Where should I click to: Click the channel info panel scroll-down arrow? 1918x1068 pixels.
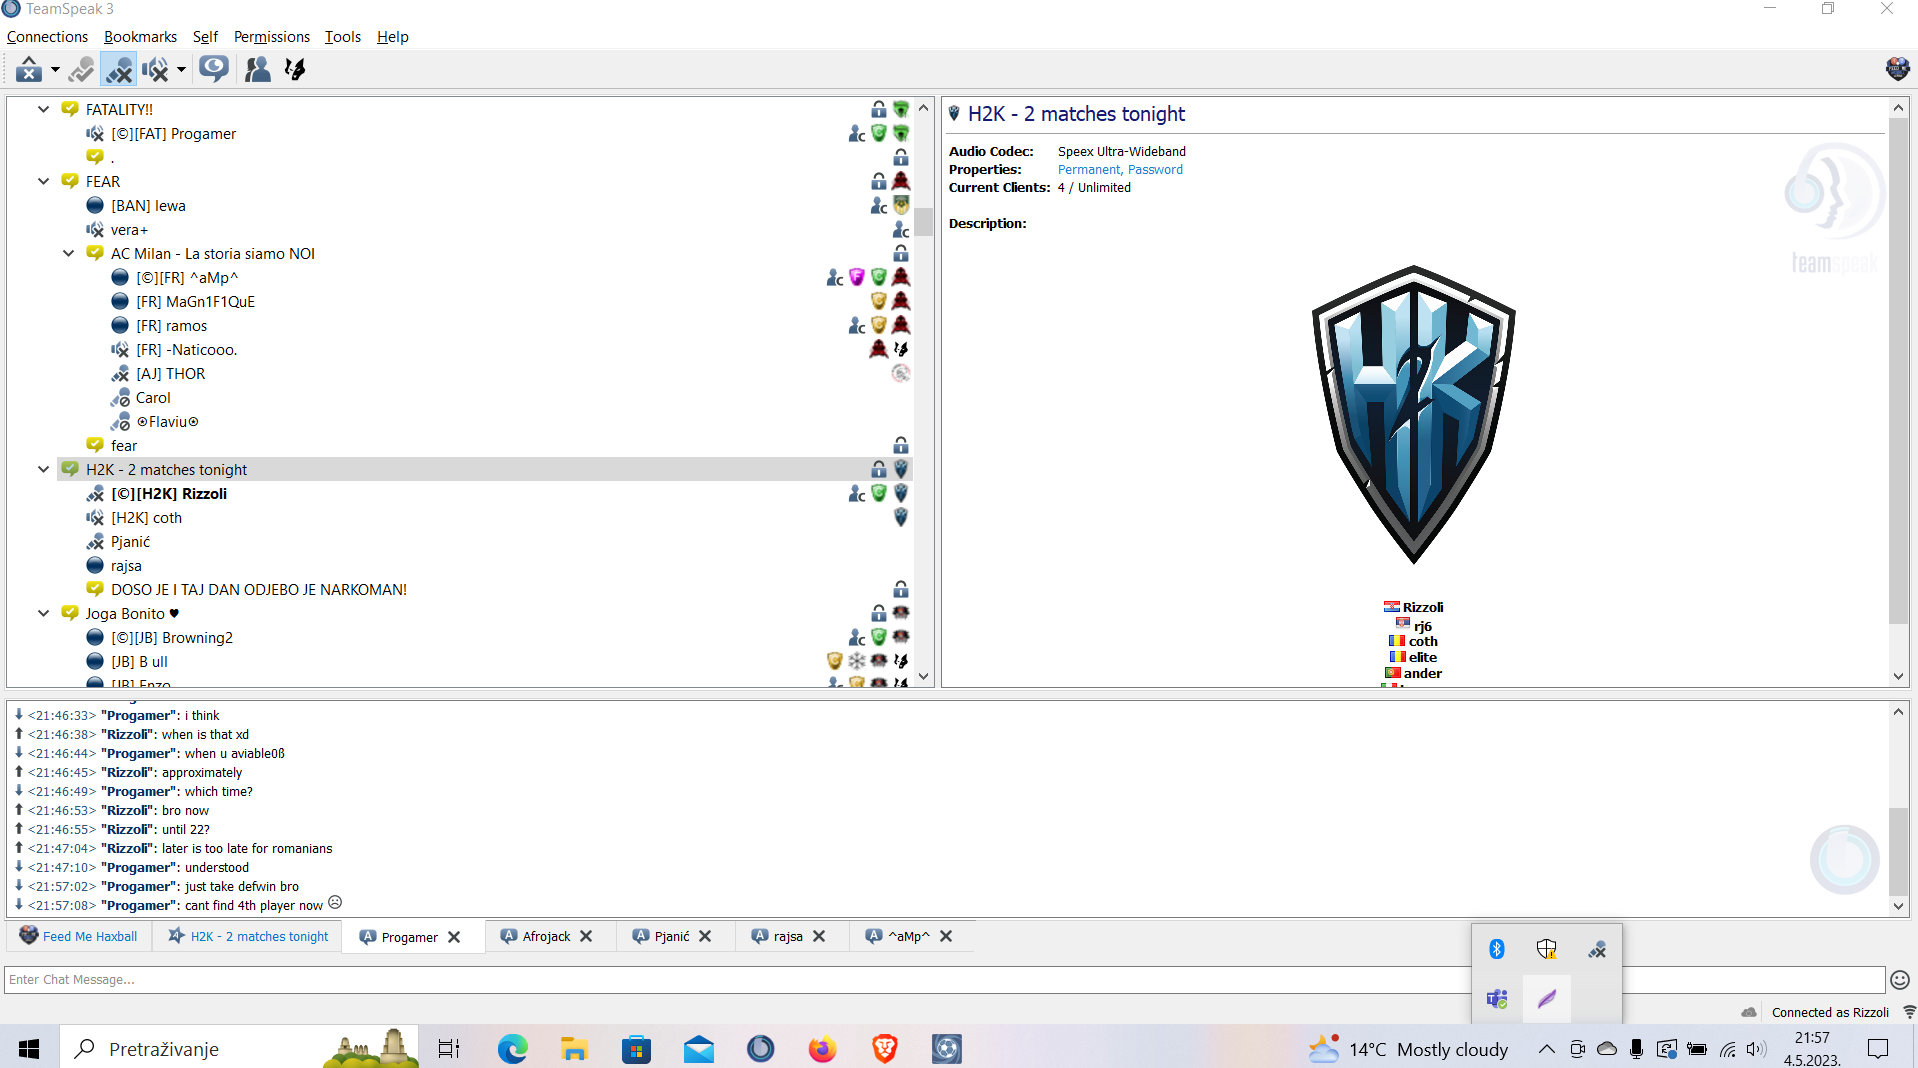pos(1898,676)
